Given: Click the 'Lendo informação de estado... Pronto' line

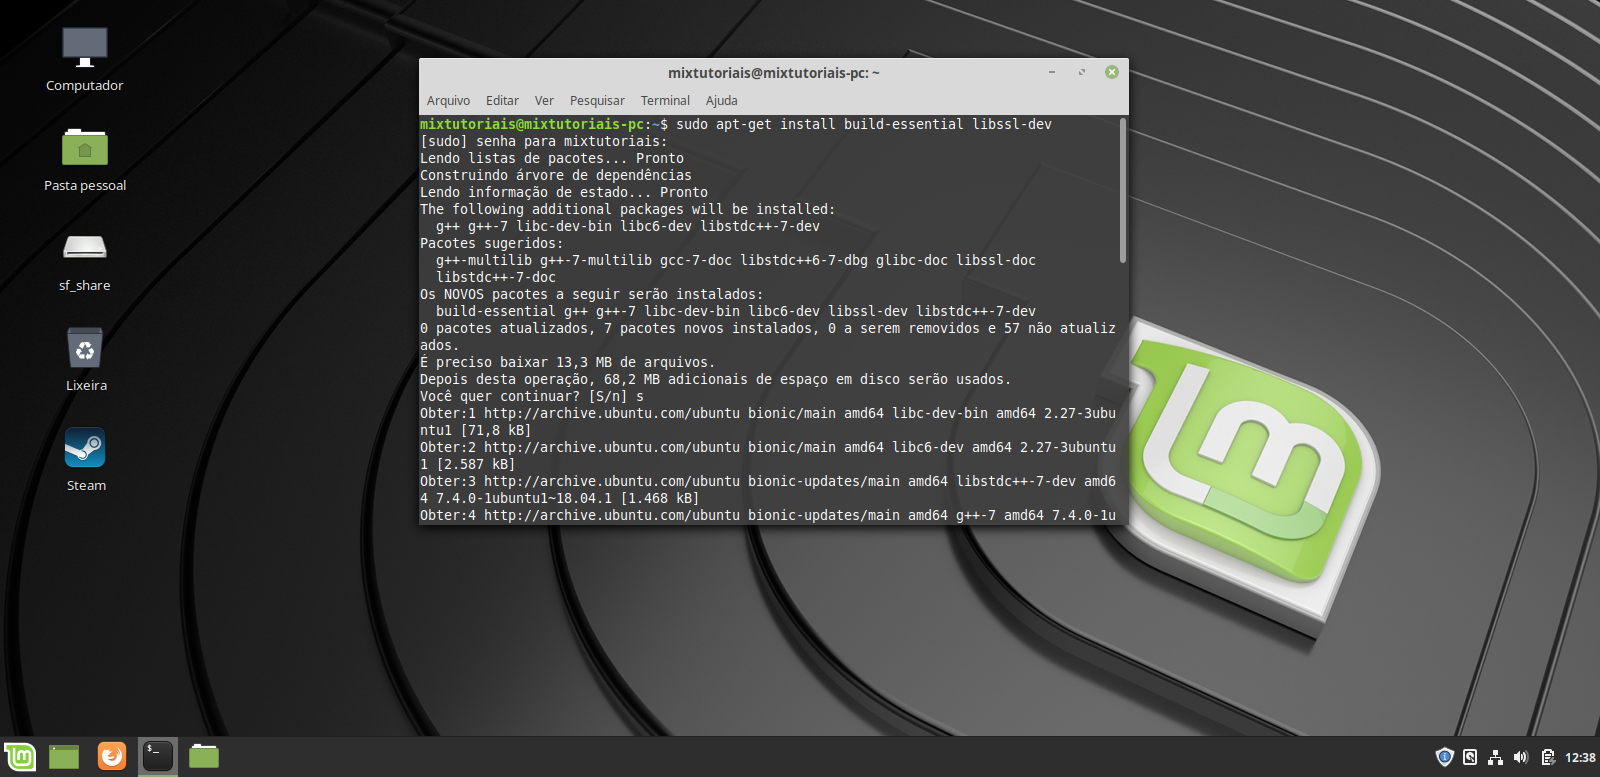Looking at the screenshot, I should (564, 192).
